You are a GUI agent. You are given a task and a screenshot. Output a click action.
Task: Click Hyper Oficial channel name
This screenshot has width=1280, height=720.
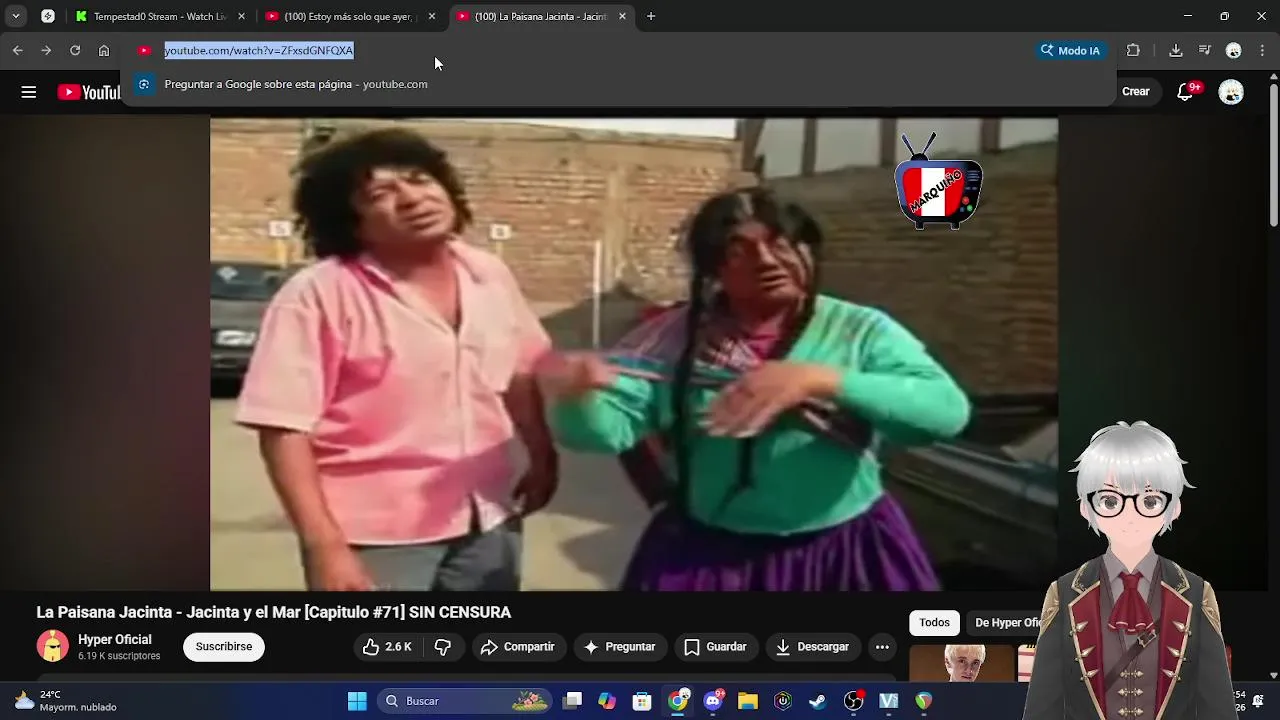tap(115, 639)
